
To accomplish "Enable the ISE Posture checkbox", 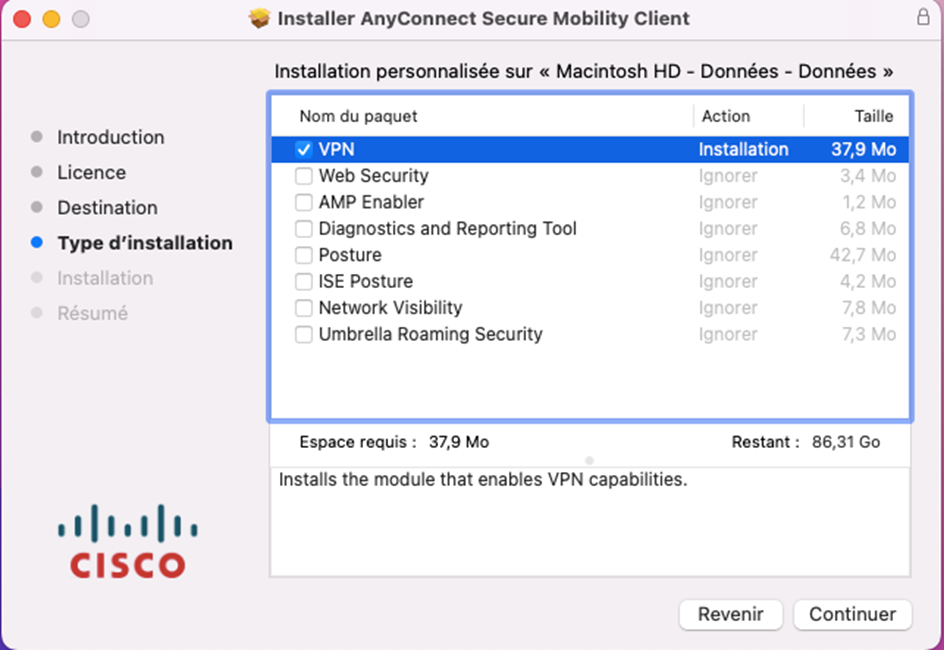I will click(x=303, y=282).
